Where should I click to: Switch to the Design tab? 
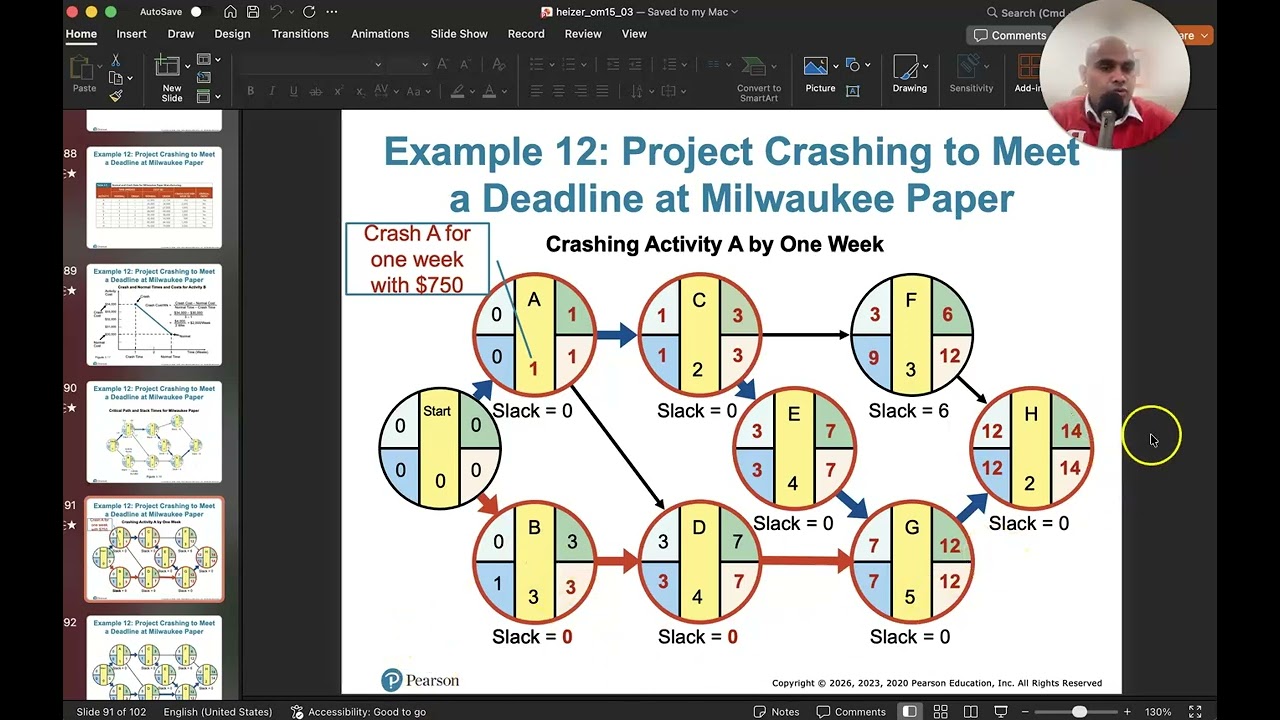[x=232, y=34]
